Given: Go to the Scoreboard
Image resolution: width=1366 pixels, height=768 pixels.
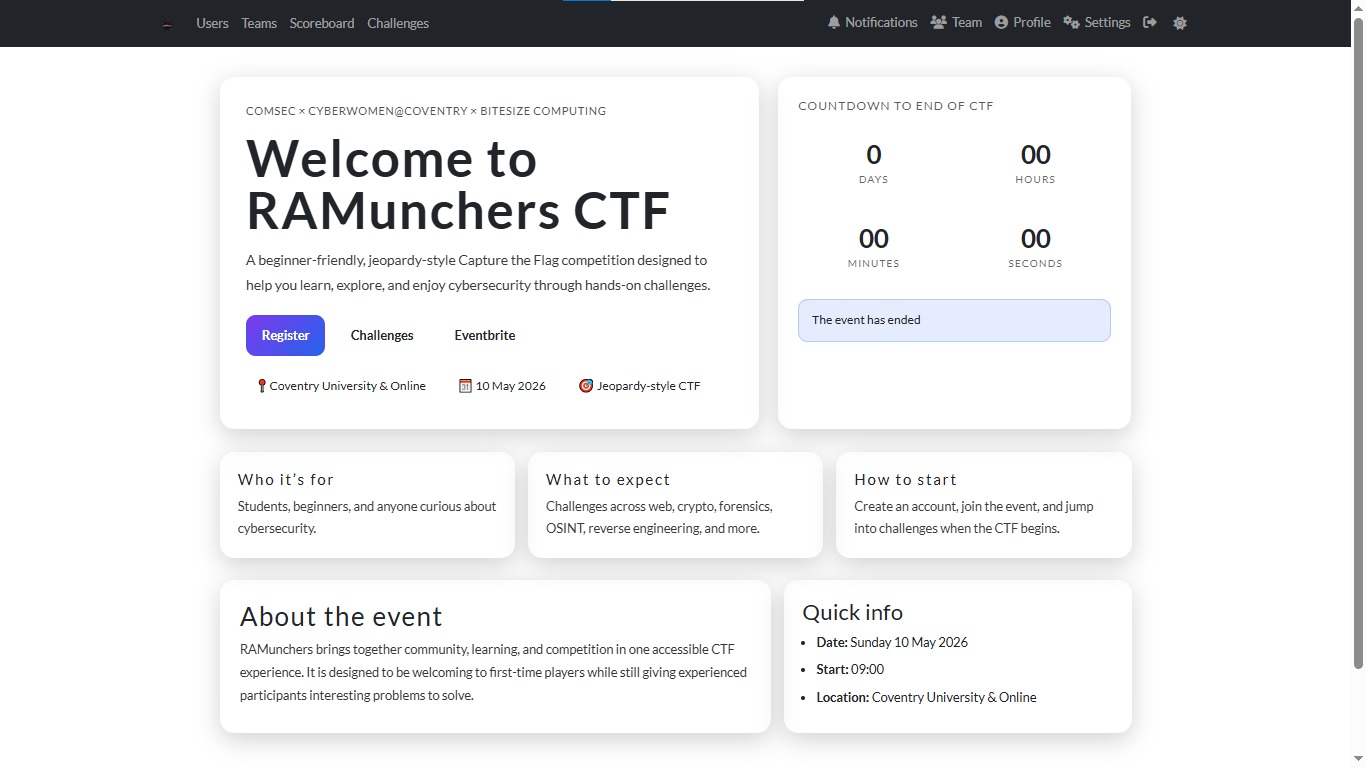Looking at the screenshot, I should click(322, 23).
